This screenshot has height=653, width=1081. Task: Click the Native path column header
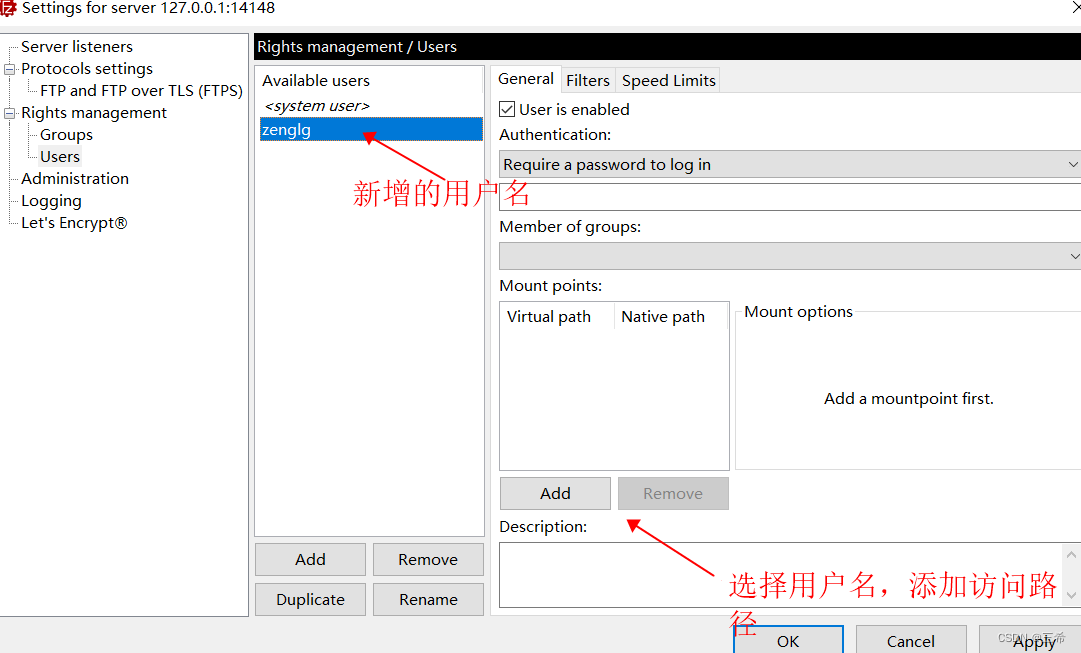pos(670,317)
